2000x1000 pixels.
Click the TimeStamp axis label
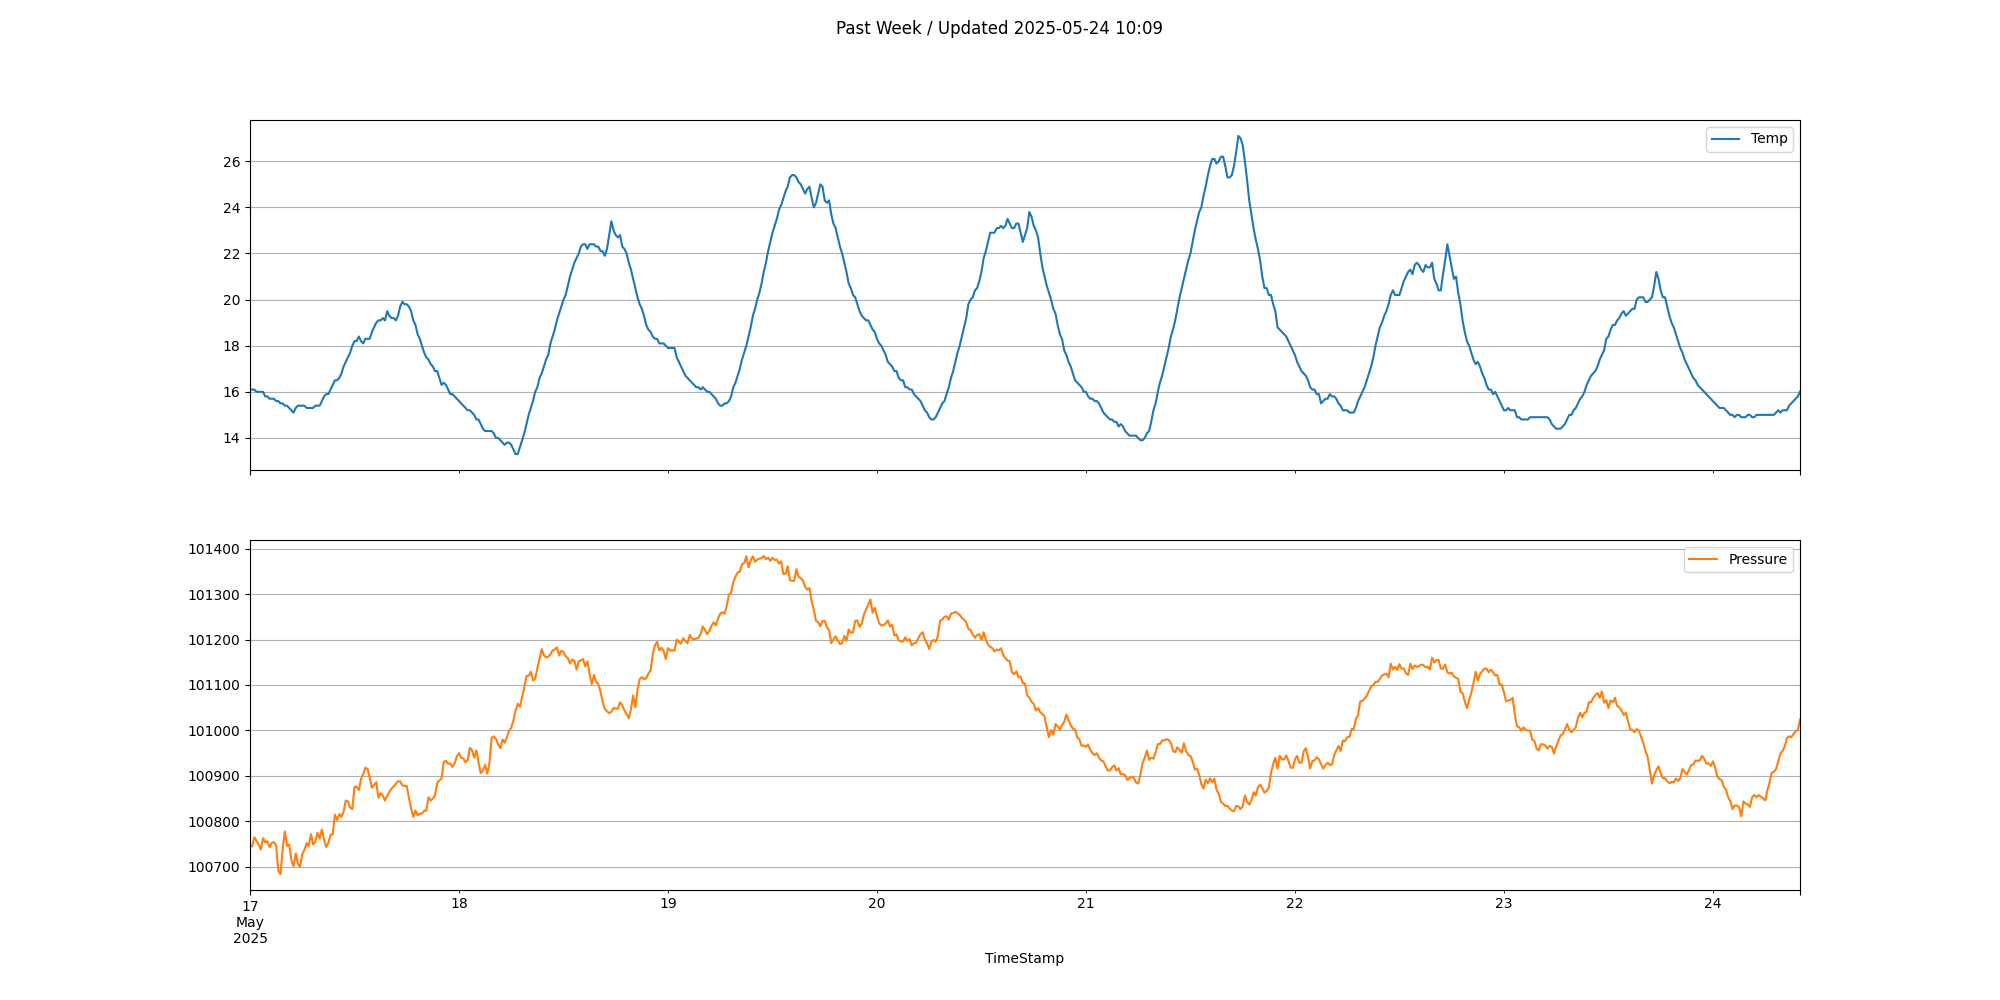[1024, 958]
